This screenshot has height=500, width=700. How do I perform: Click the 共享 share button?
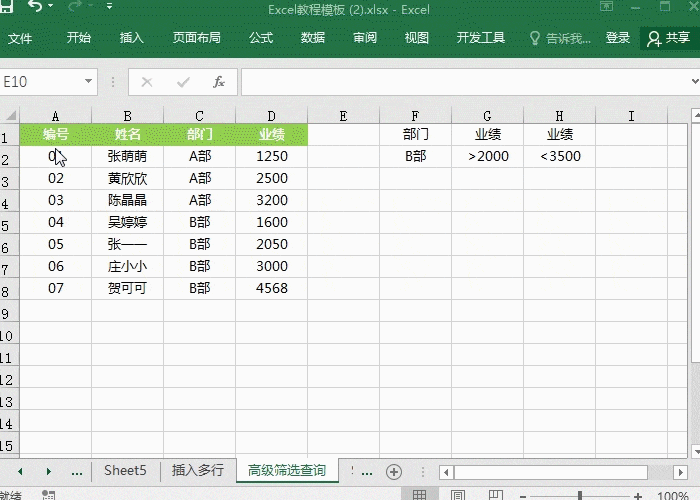point(667,38)
